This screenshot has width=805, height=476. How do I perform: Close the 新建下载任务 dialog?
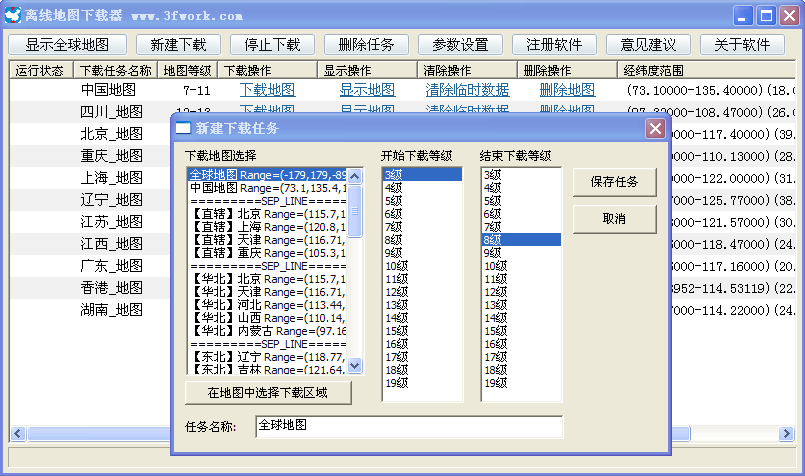655,128
